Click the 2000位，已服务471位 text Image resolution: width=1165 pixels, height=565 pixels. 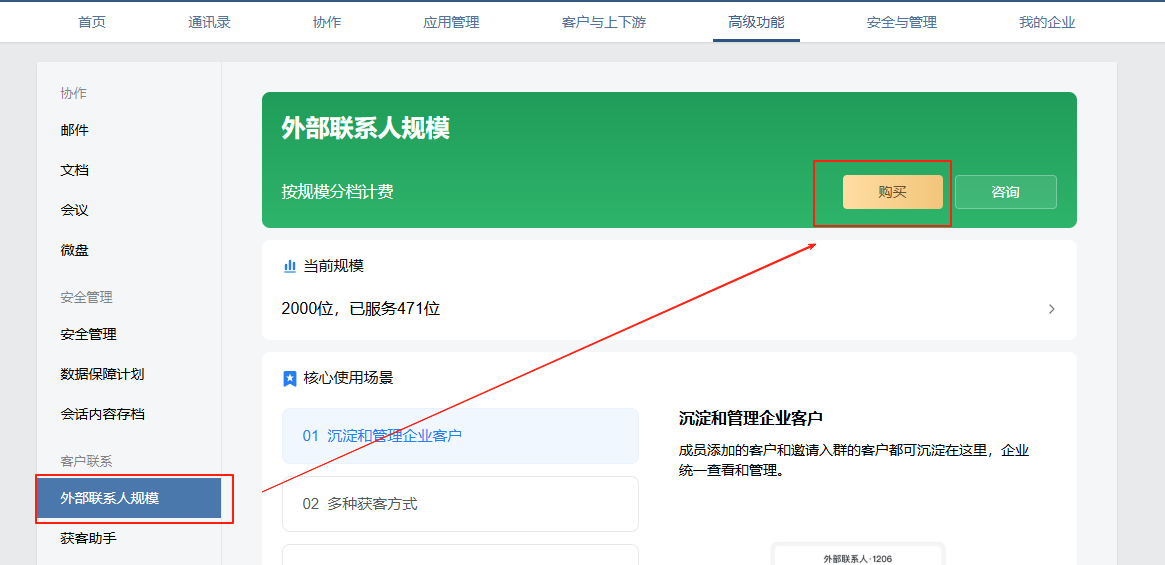(x=361, y=309)
